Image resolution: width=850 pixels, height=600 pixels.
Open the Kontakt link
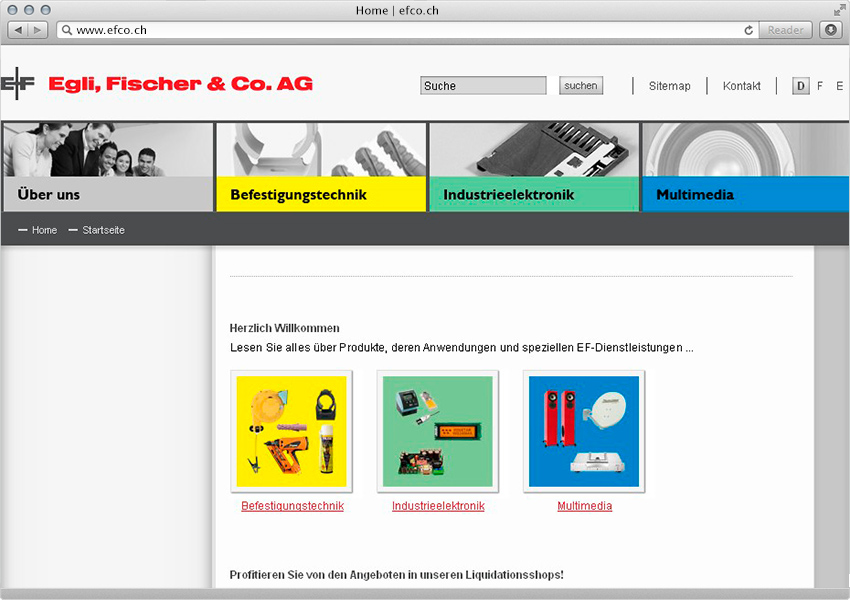click(x=741, y=86)
